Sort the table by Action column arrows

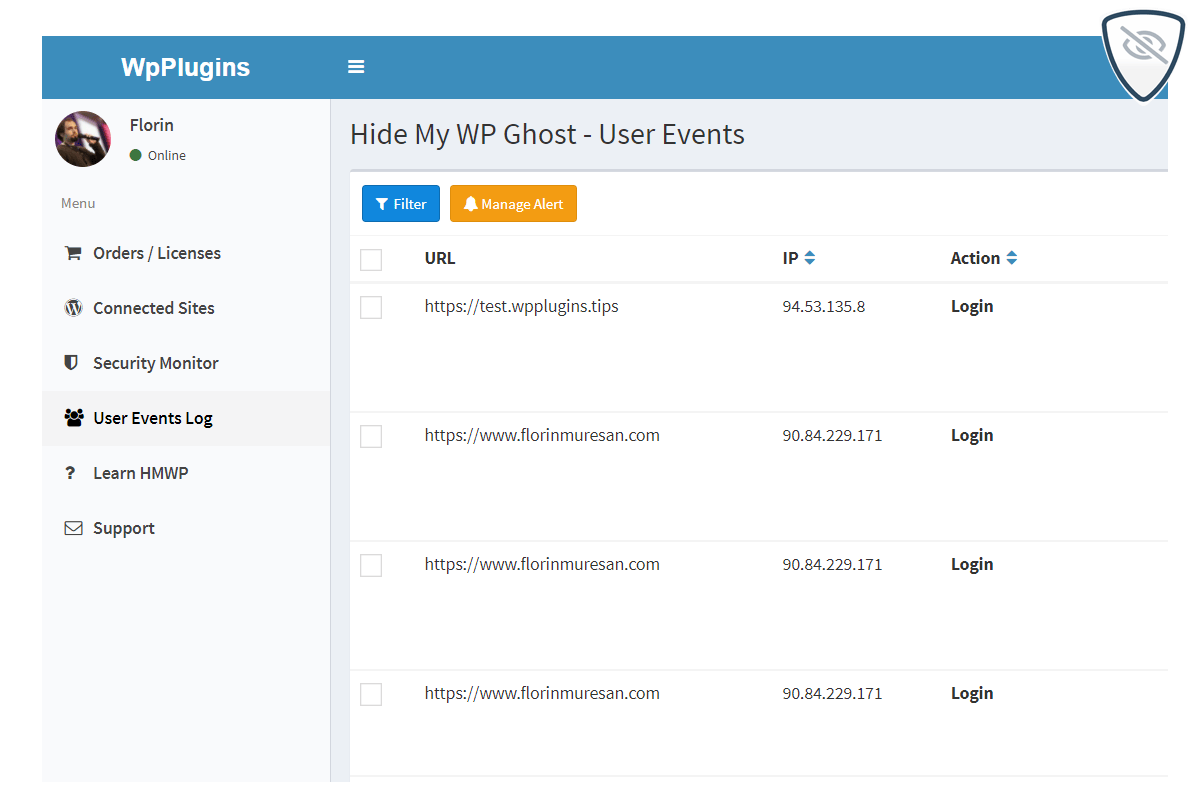point(1011,258)
